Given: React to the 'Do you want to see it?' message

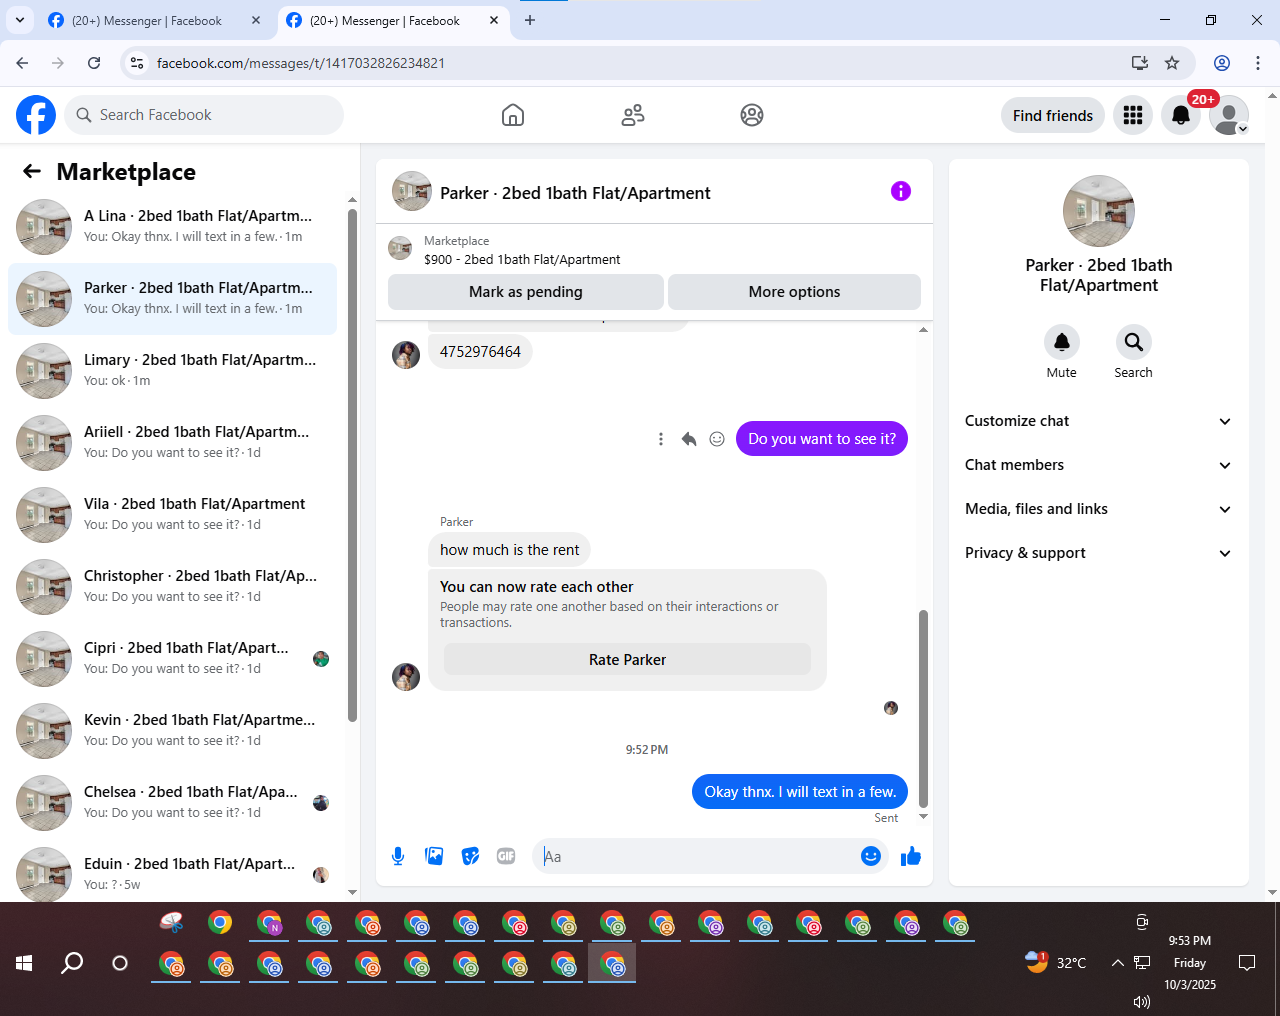Looking at the screenshot, I should pyautogui.click(x=717, y=439).
